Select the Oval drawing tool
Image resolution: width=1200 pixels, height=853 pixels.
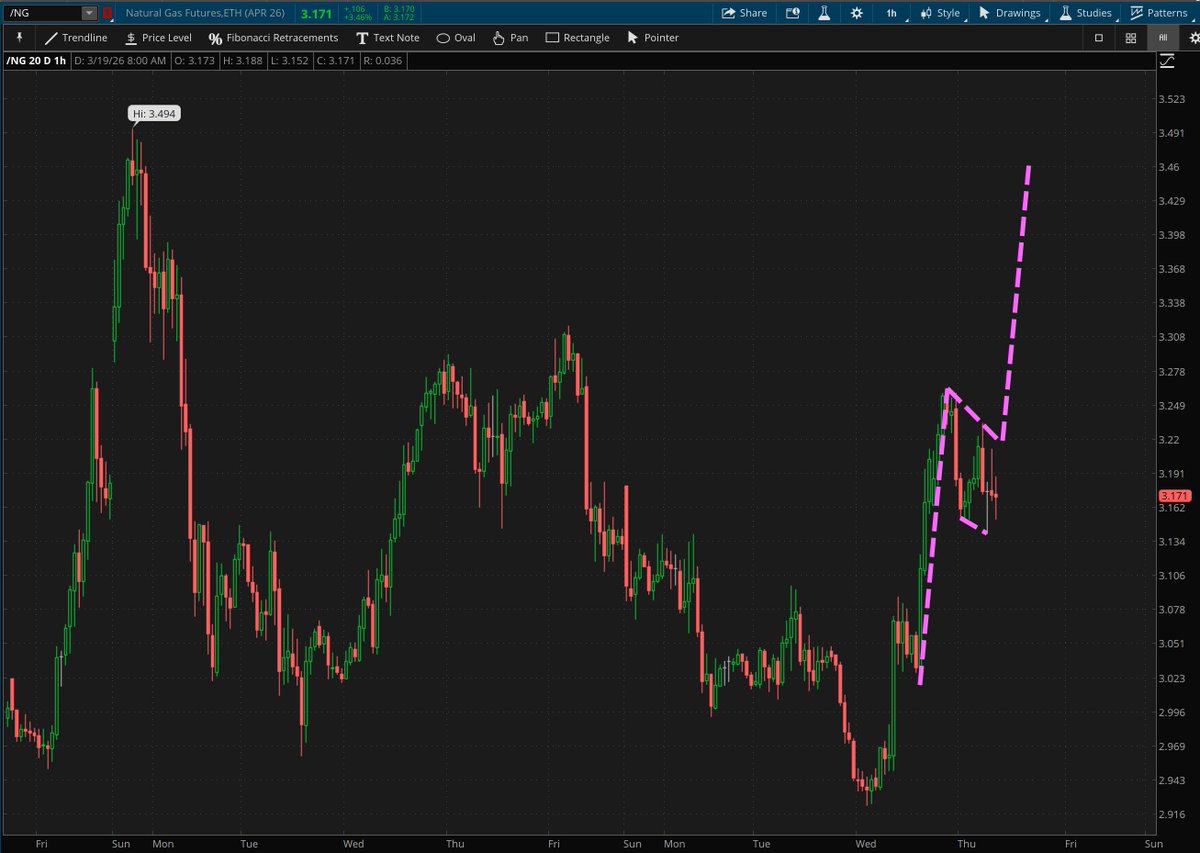pos(456,37)
